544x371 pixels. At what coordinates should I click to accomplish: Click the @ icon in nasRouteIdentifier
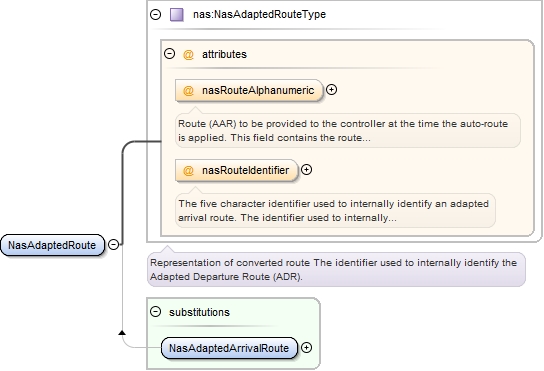tap(188, 170)
